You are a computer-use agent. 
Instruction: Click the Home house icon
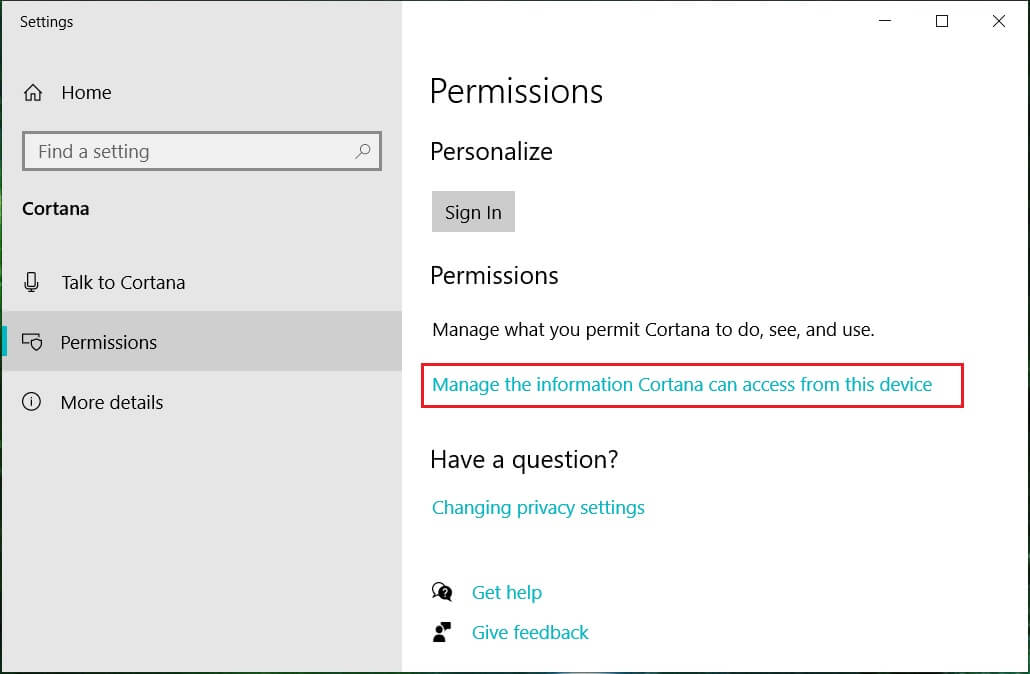click(x=33, y=93)
